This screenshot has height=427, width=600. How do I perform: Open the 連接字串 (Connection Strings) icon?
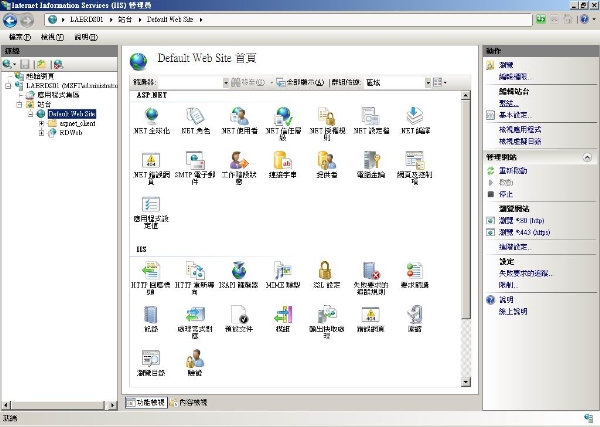click(284, 160)
